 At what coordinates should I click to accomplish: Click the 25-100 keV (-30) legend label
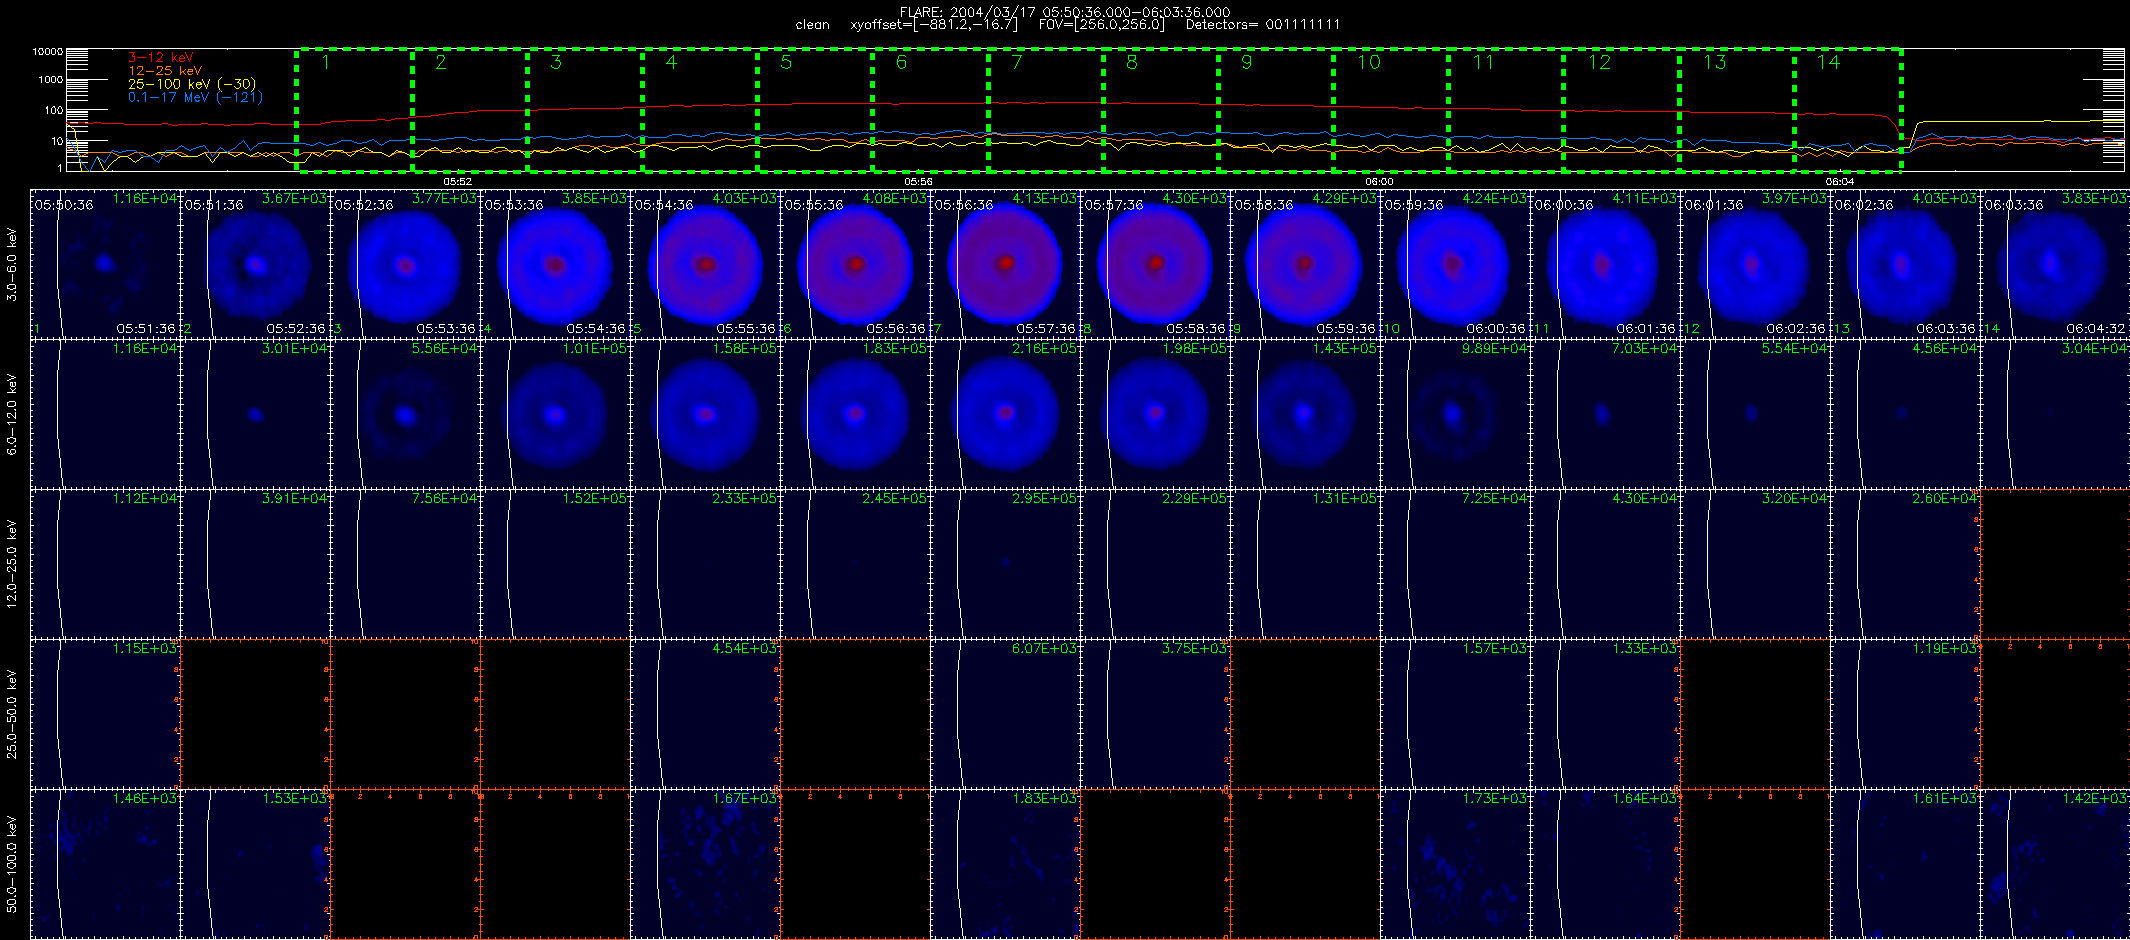pos(192,84)
